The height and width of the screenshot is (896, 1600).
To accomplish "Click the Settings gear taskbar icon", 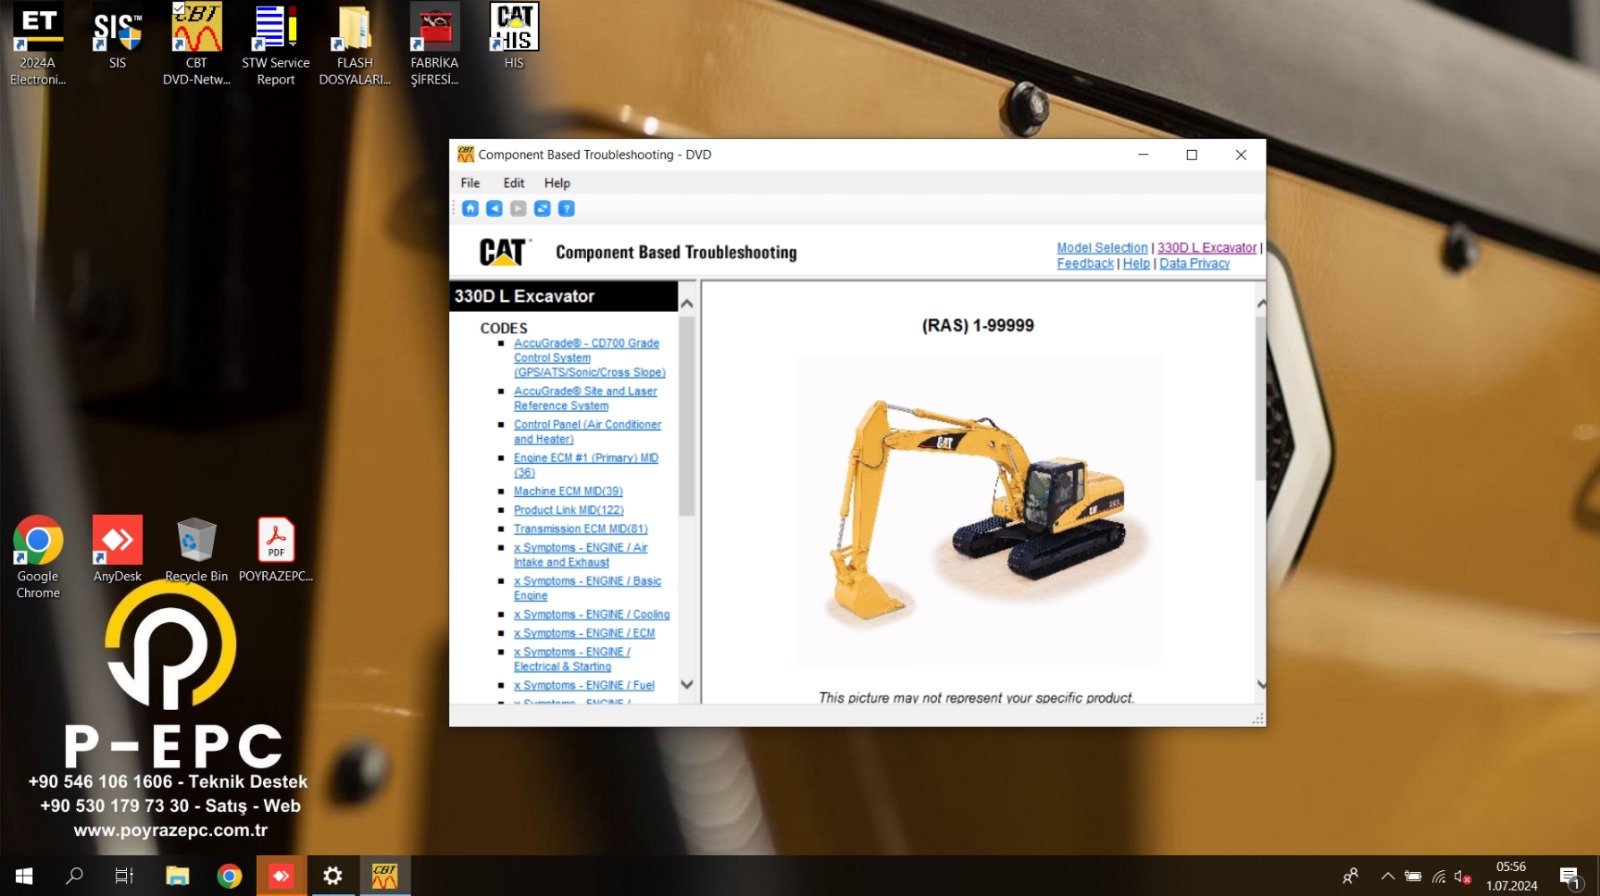I will coord(333,876).
